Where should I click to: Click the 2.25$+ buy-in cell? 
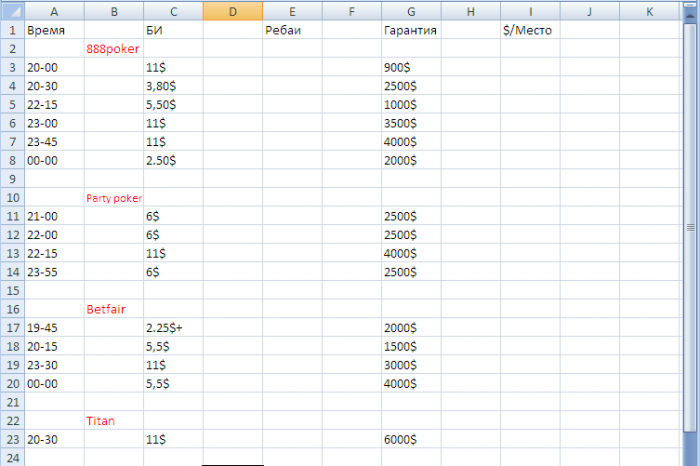[173, 328]
